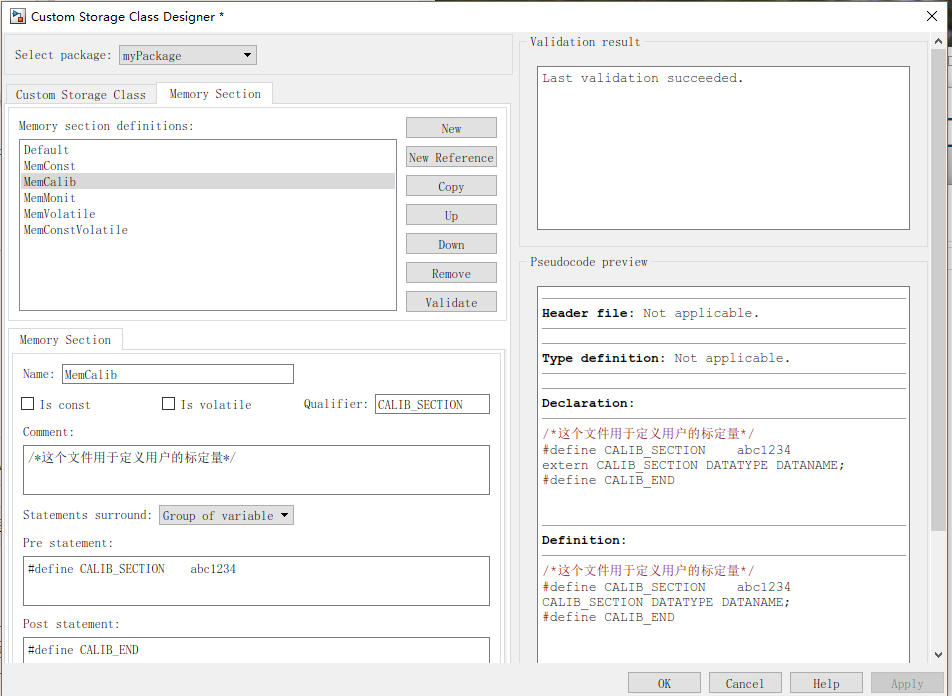Click the New Reference button
952x696 pixels.
point(451,157)
